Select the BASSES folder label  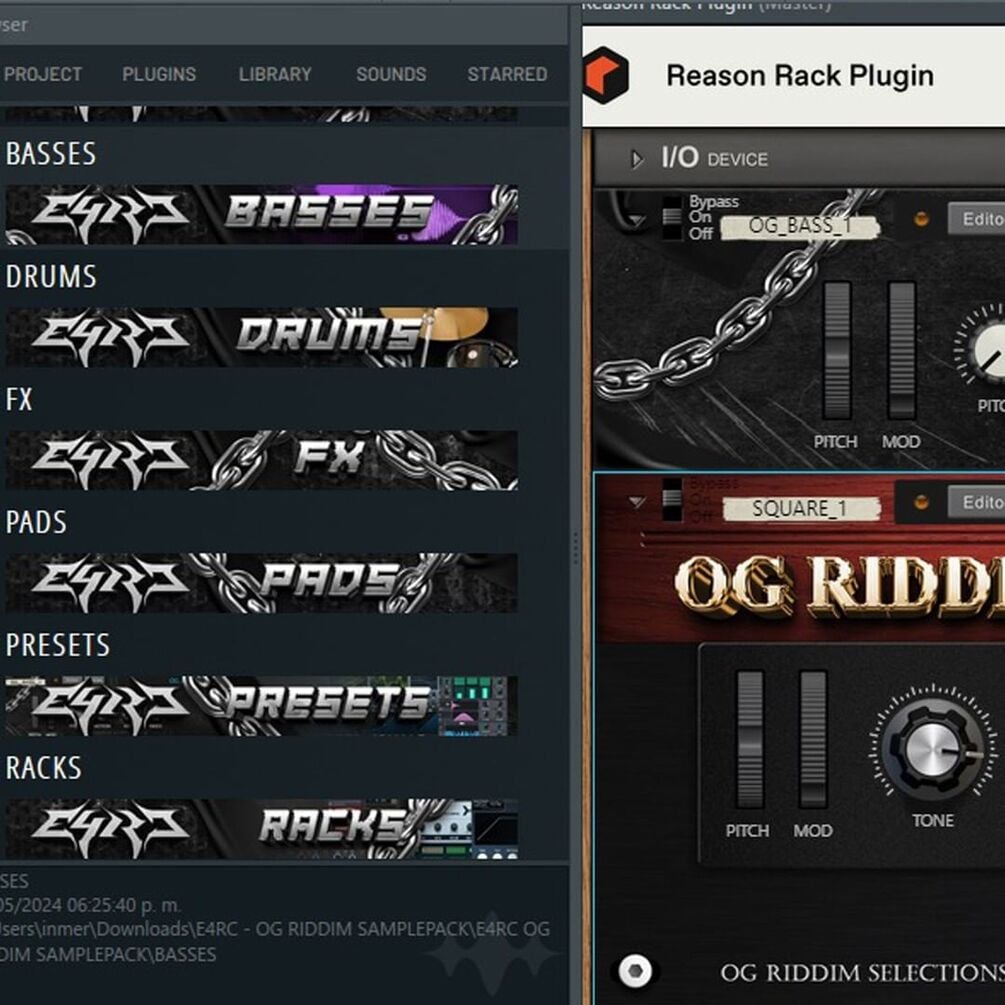51,154
